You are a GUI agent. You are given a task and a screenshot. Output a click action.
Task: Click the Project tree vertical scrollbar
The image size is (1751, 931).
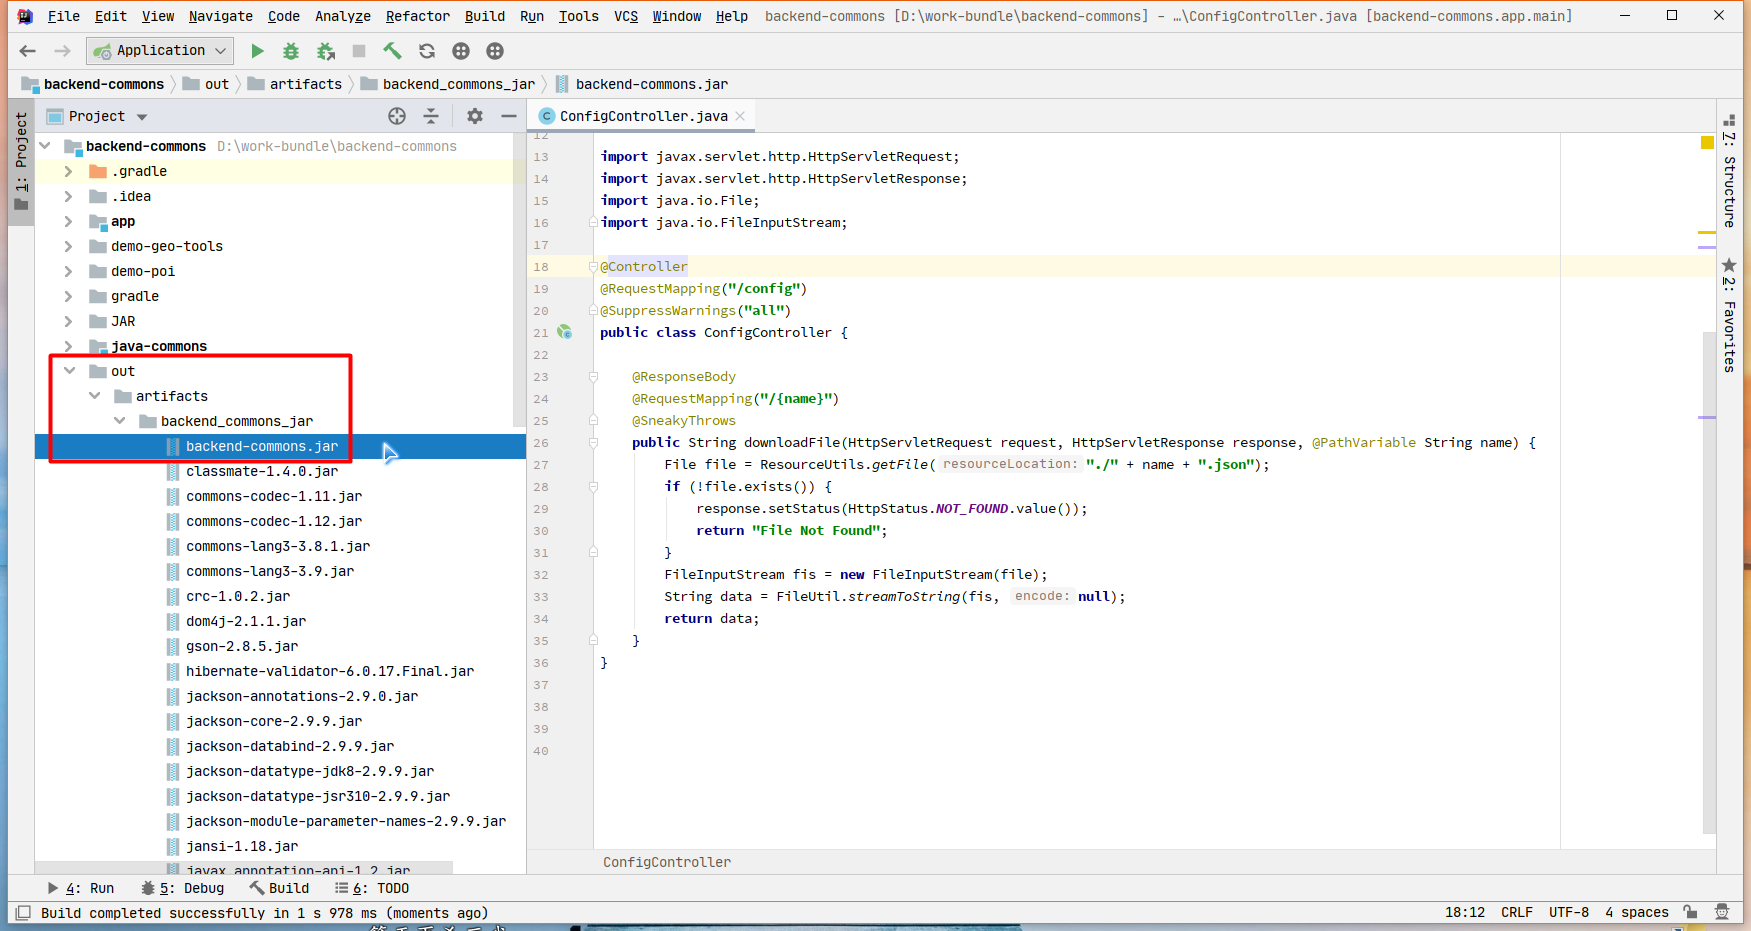pos(519,280)
